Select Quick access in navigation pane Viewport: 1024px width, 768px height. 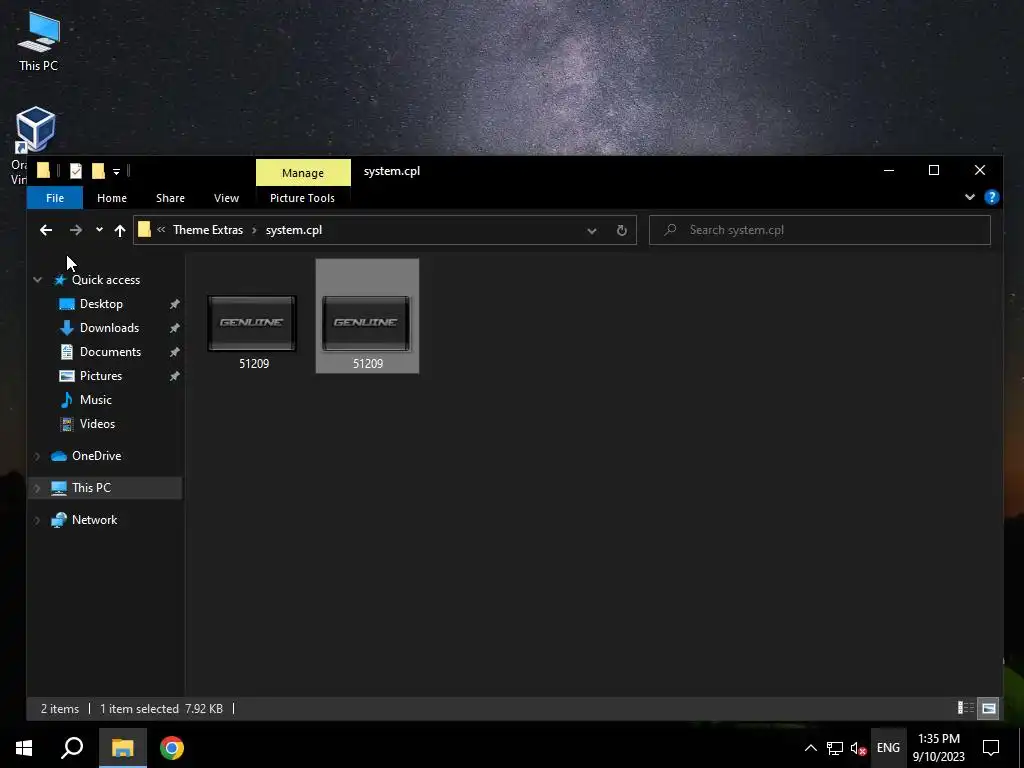click(x=106, y=280)
